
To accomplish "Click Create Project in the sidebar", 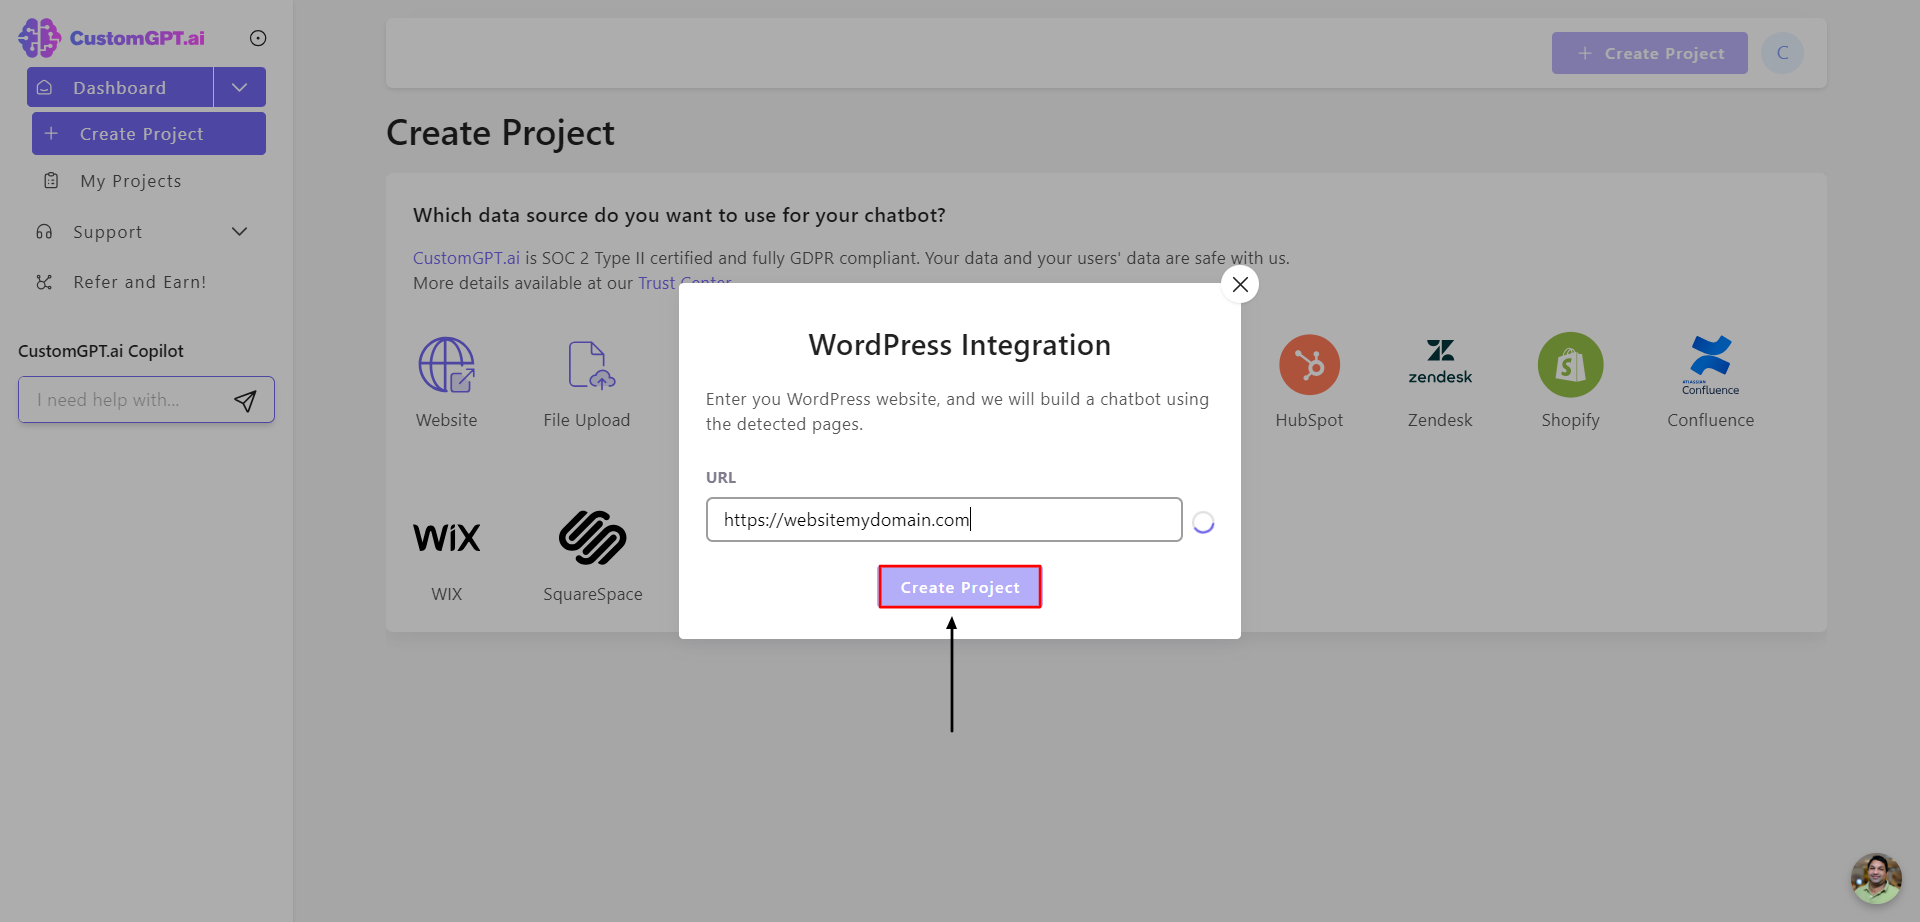I will point(149,134).
